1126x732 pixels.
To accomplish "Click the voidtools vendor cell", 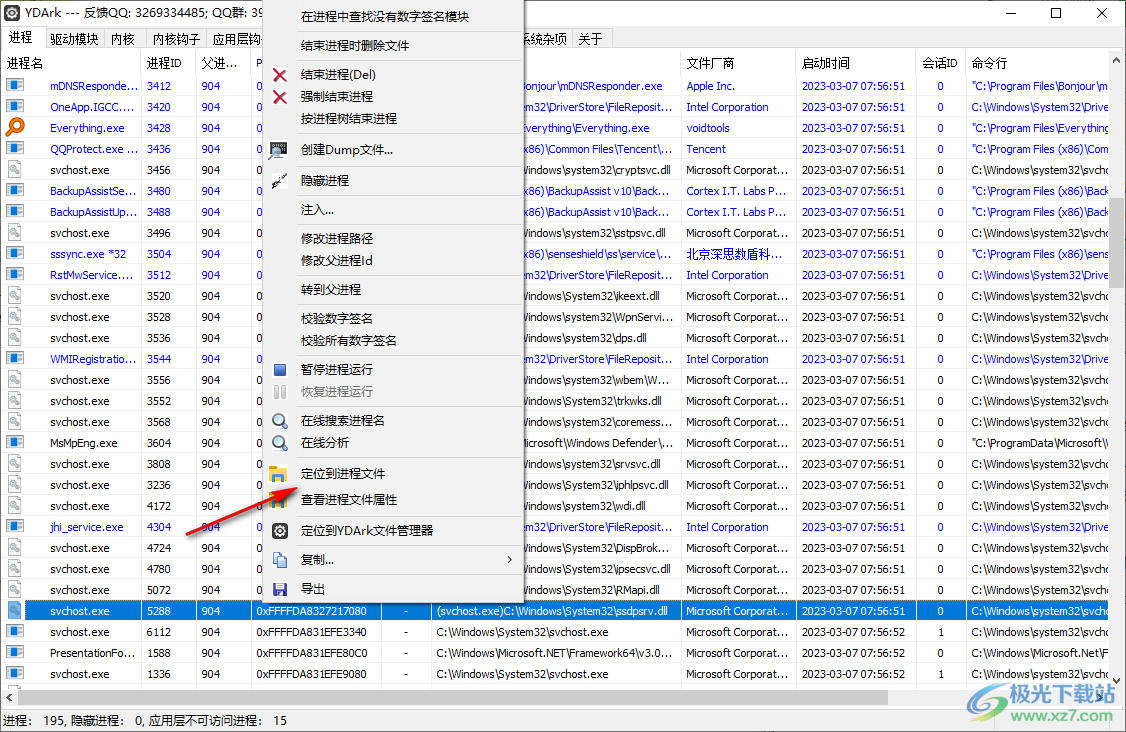I will [707, 128].
